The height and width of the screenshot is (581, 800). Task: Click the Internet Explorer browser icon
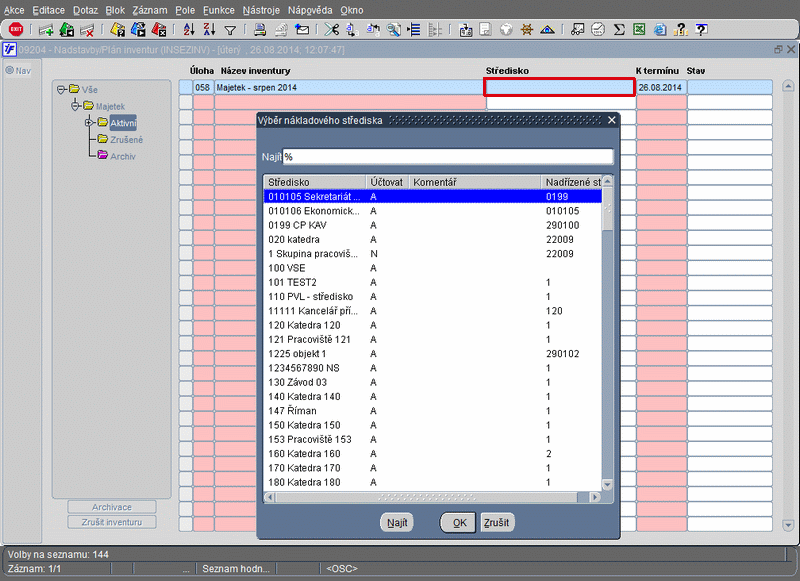[x=660, y=30]
